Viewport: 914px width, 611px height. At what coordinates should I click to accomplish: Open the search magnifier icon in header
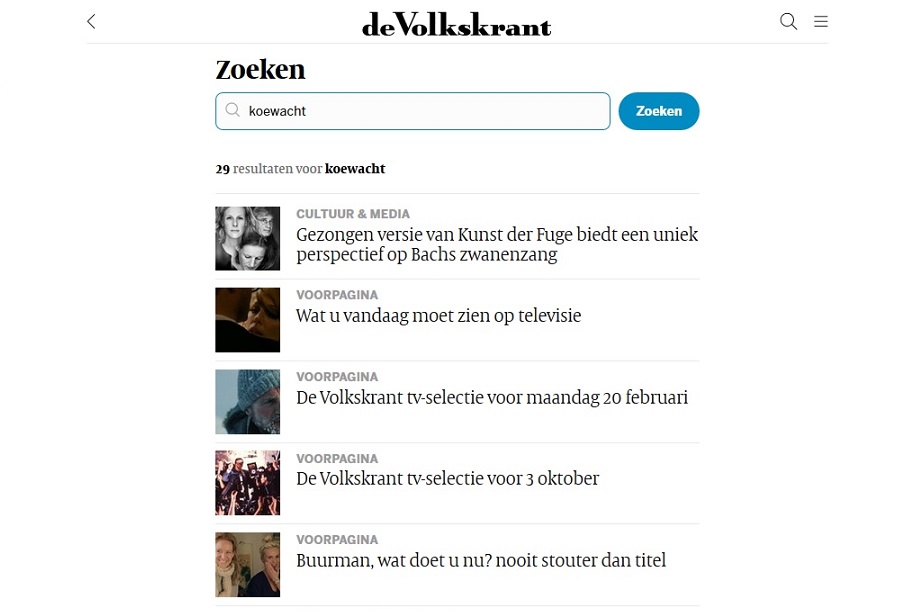click(788, 22)
